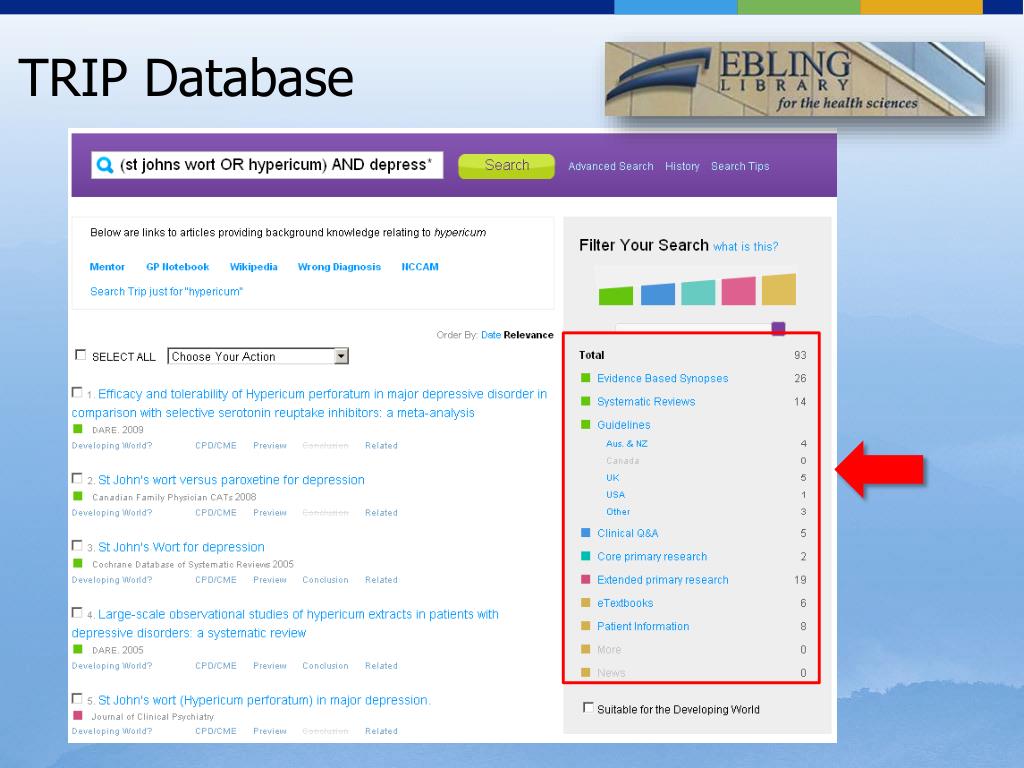Check the box for result 5
1024x768 pixels.
[x=77, y=698]
